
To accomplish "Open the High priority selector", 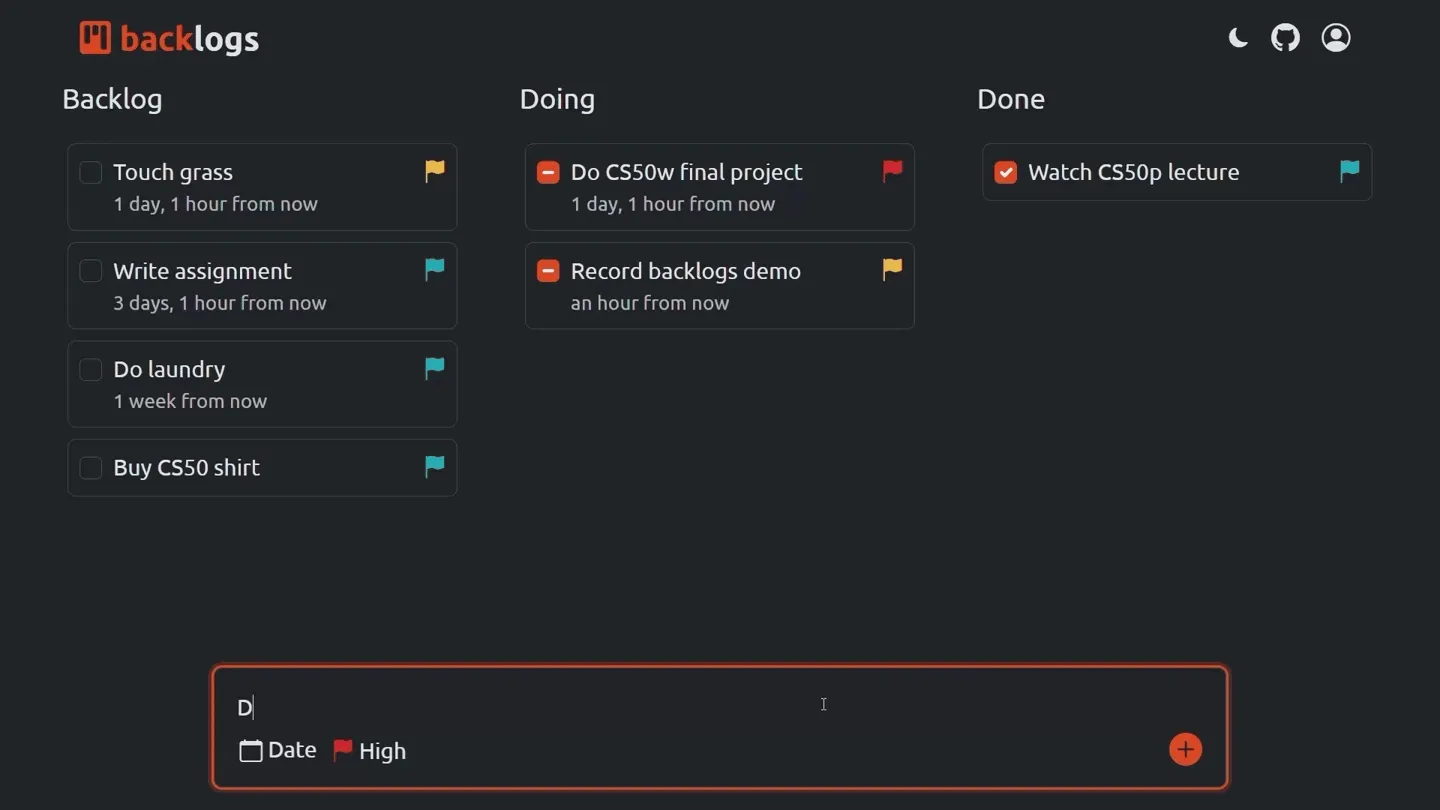I will (x=370, y=750).
